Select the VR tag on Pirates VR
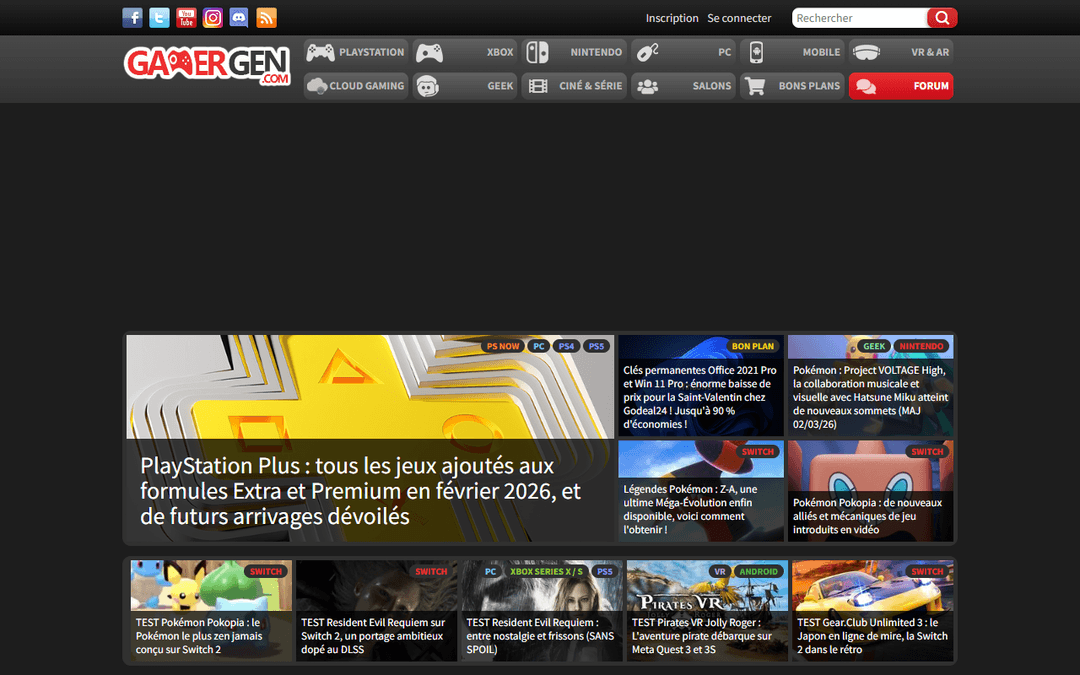This screenshot has width=1080, height=675. [x=719, y=572]
